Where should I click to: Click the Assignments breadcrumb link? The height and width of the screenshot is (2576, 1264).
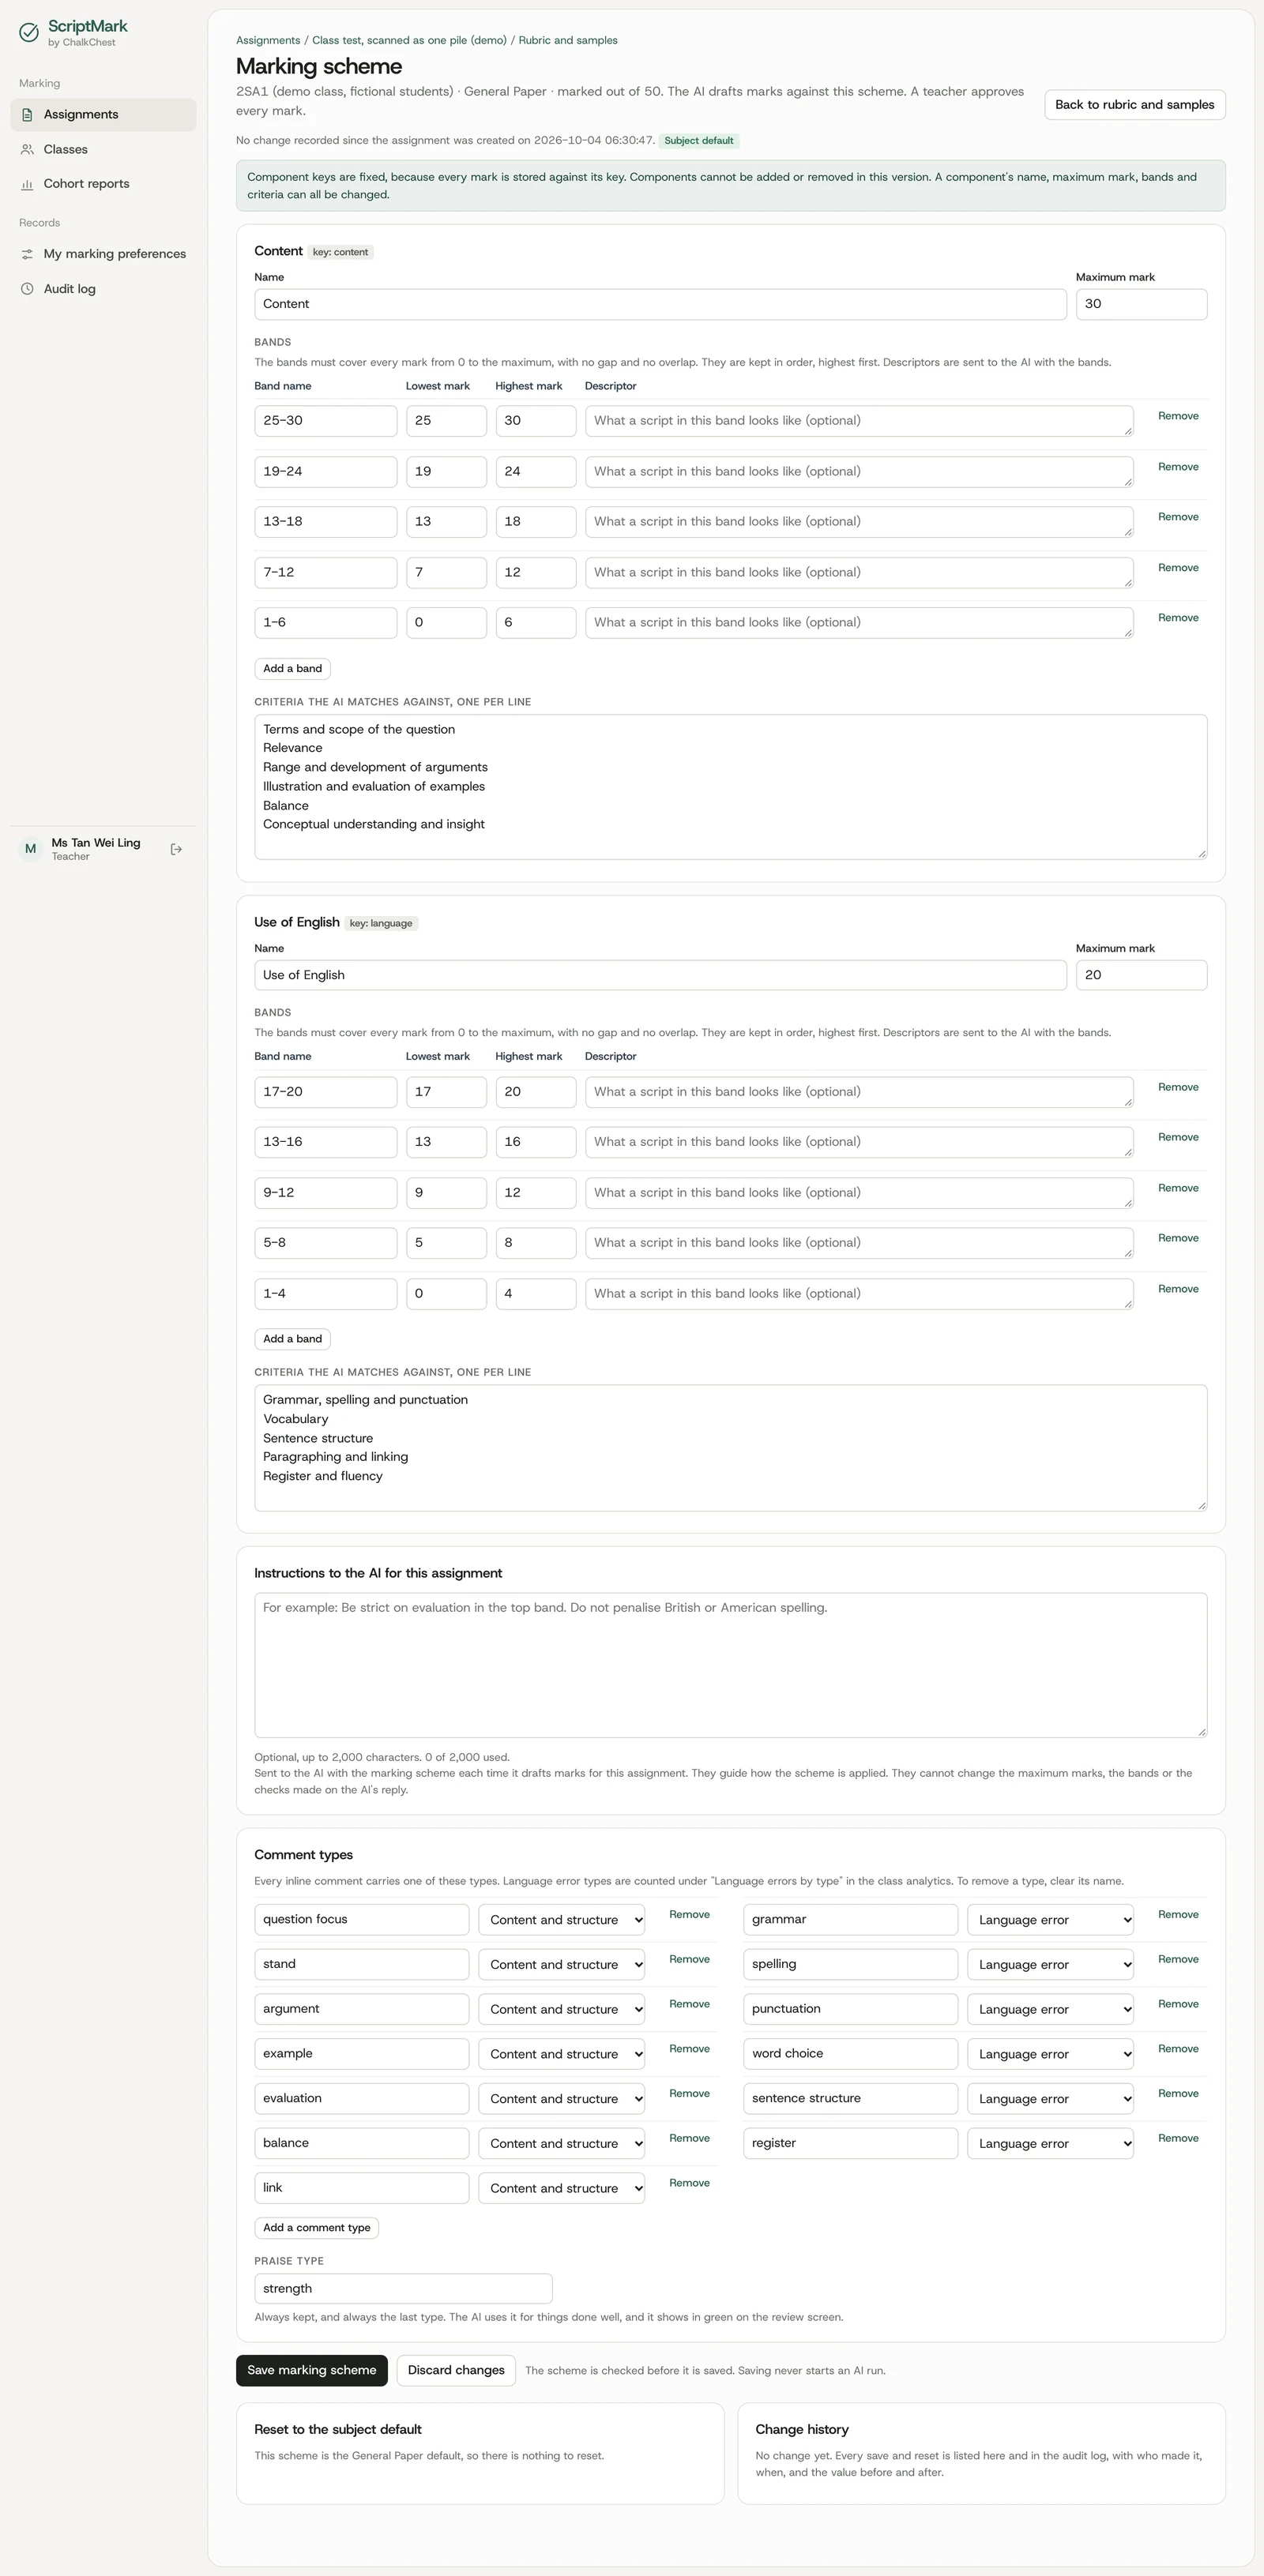coord(268,41)
